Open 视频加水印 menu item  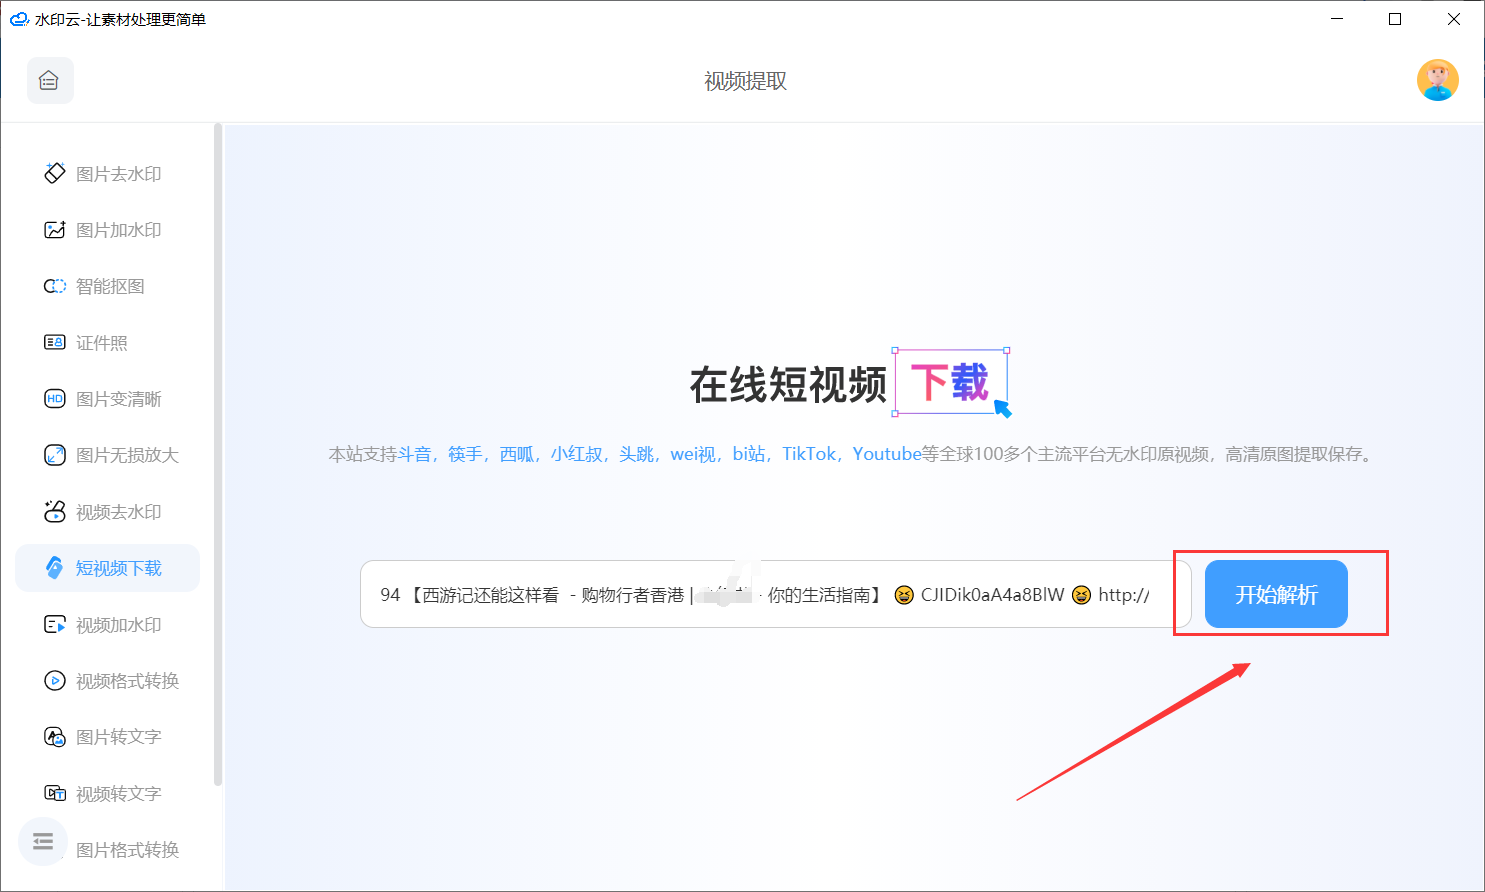click(x=107, y=625)
